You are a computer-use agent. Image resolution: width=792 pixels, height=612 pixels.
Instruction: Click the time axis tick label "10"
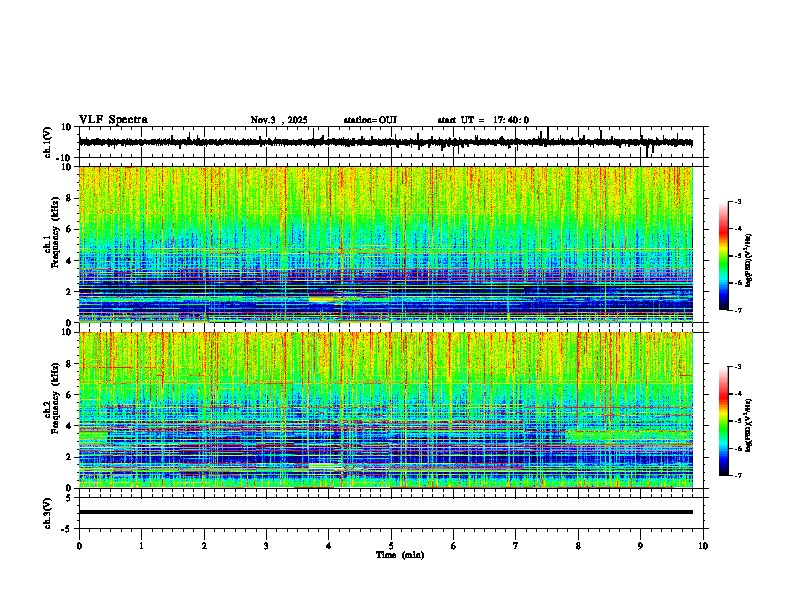click(703, 546)
